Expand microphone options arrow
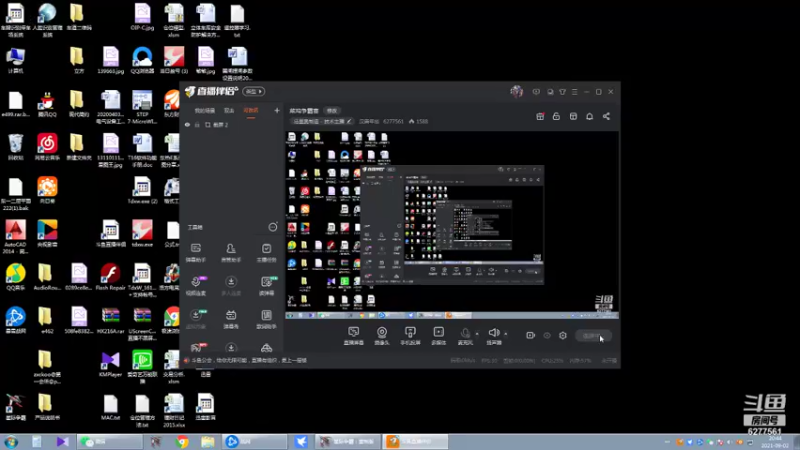 (x=477, y=334)
